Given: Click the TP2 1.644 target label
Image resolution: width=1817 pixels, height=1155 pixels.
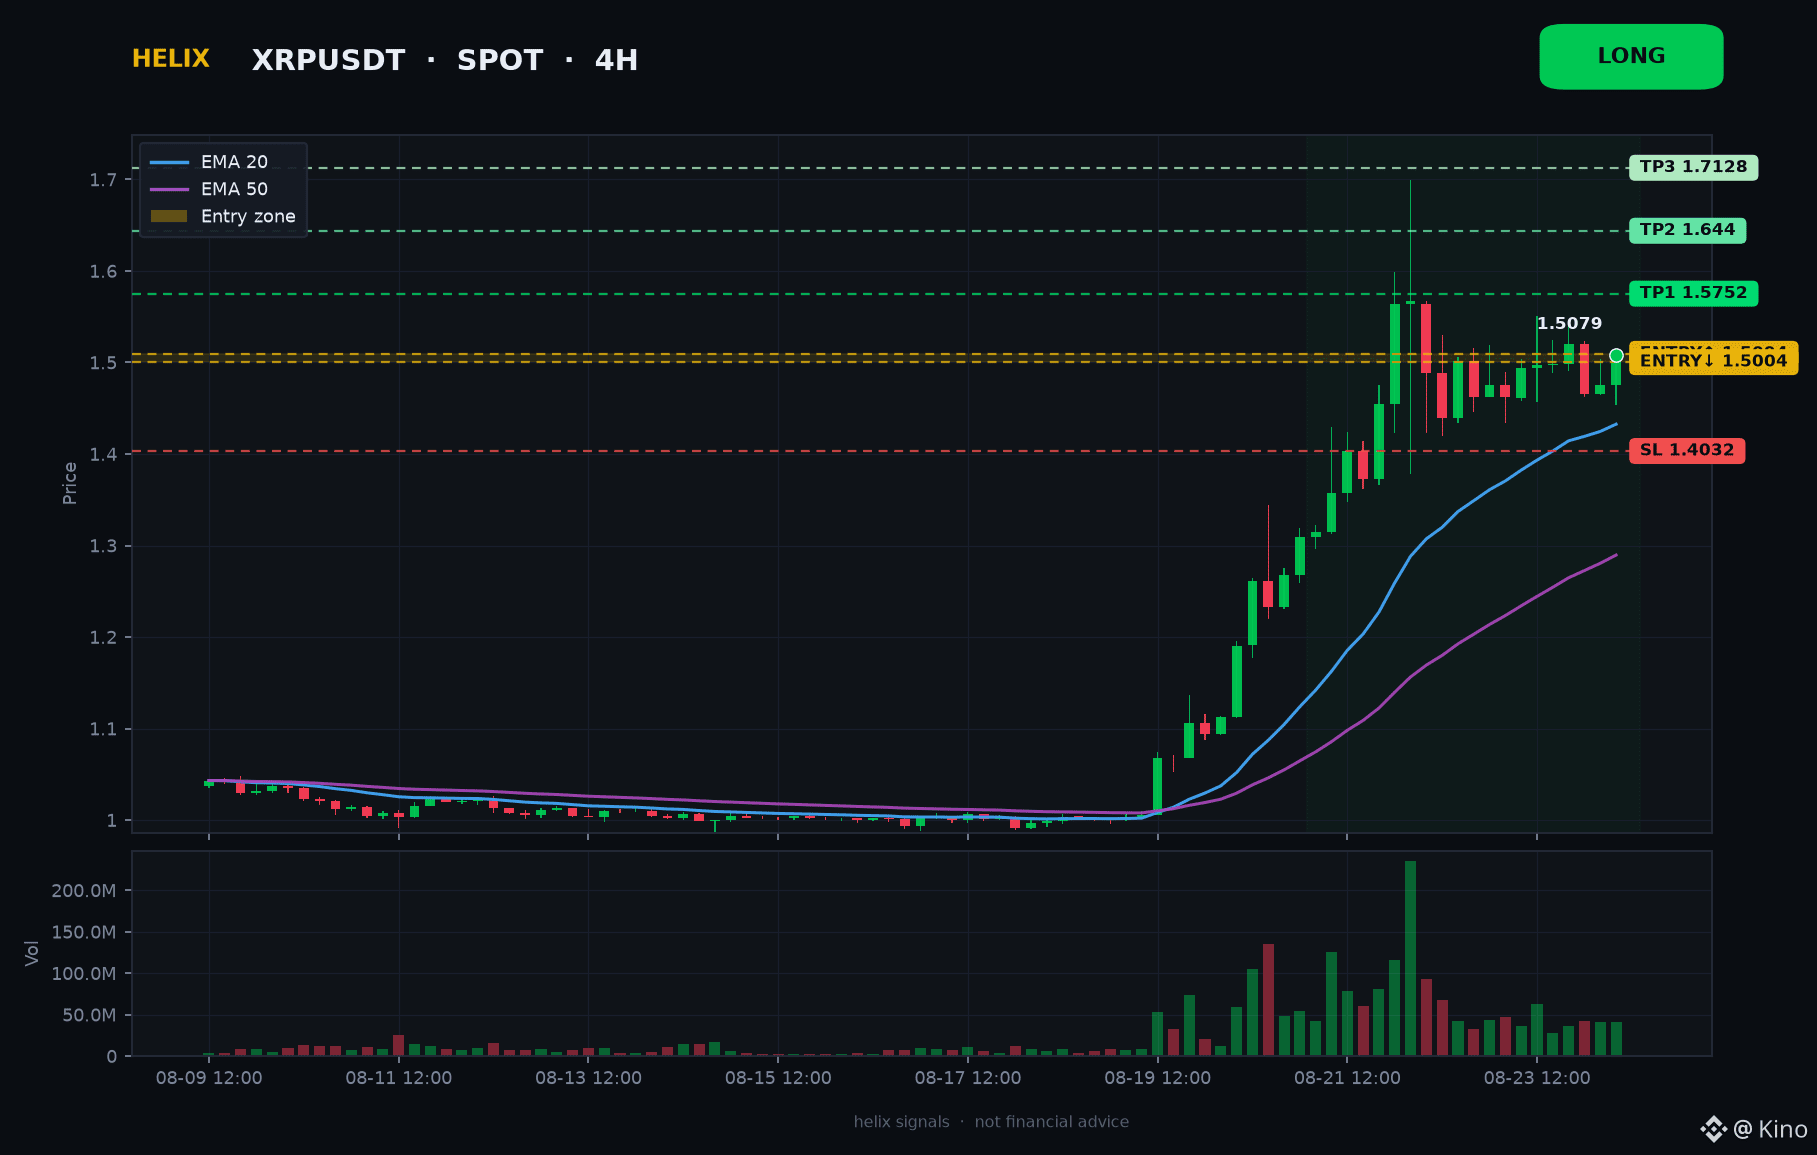Looking at the screenshot, I should click(x=1687, y=230).
